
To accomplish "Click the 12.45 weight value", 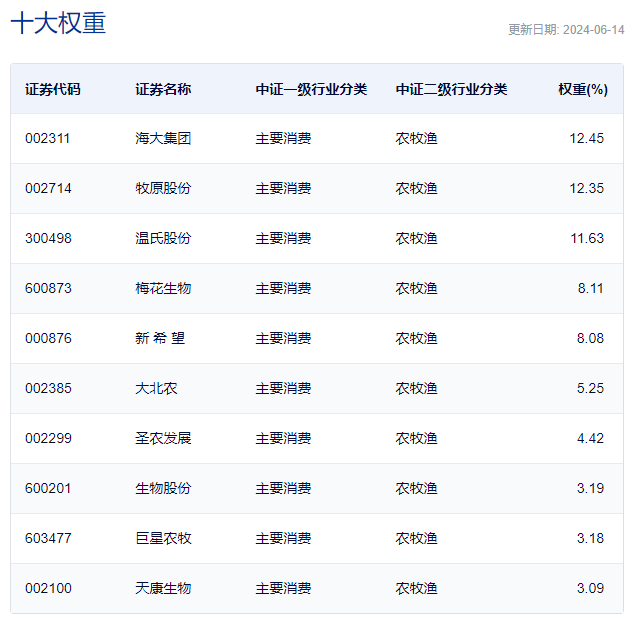I will [586, 138].
